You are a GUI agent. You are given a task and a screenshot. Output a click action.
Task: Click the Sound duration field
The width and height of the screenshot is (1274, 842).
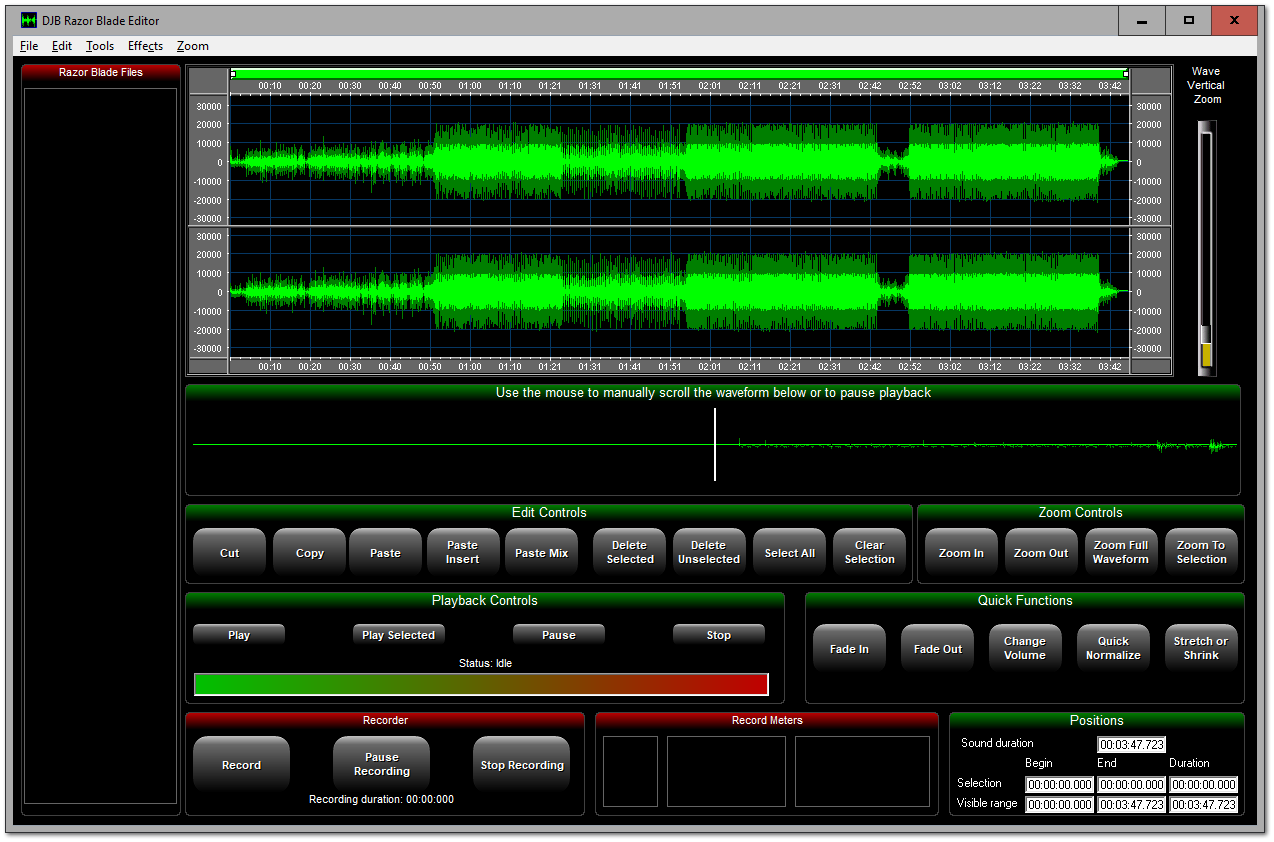[1132, 745]
